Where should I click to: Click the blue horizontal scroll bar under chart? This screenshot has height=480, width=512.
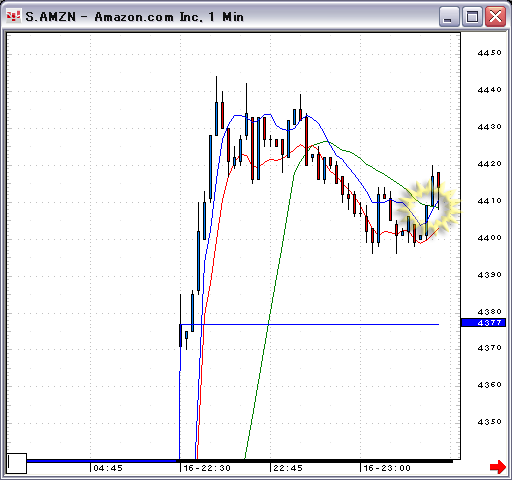101,461
